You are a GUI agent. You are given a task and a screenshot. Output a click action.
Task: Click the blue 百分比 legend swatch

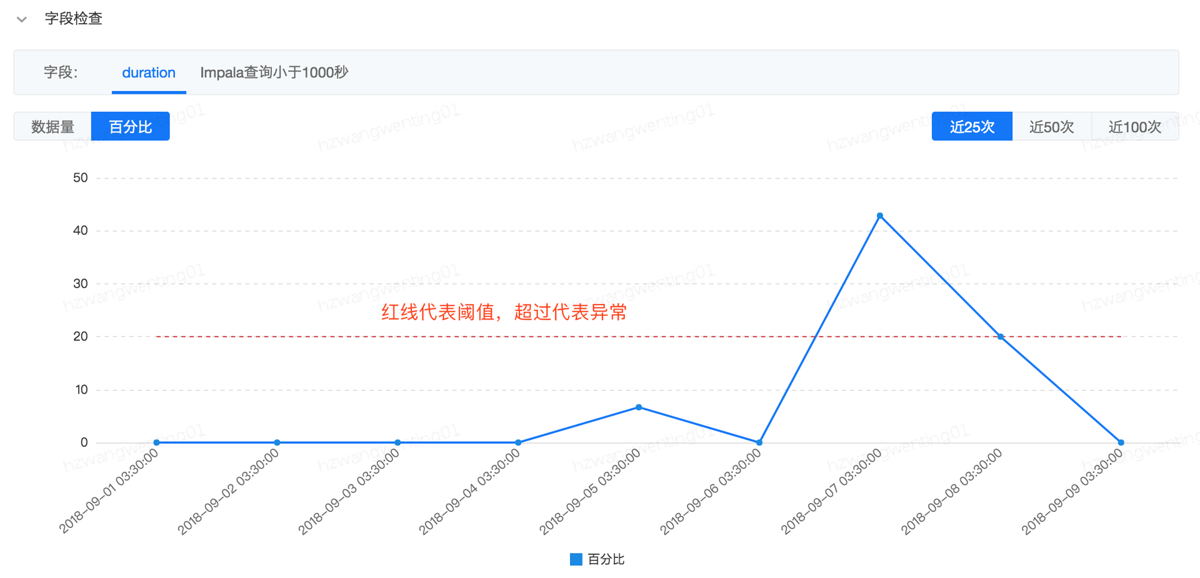pos(576,559)
